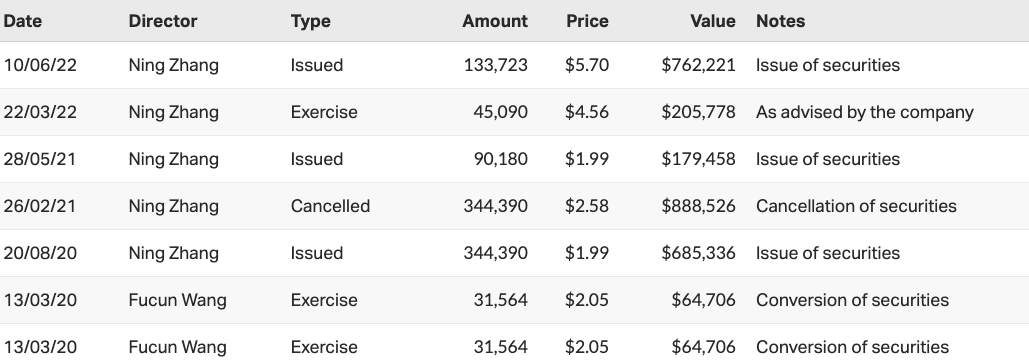This screenshot has height=363, width=1029.
Task: Click the 'As advised by the company' note
Action: coord(864,112)
